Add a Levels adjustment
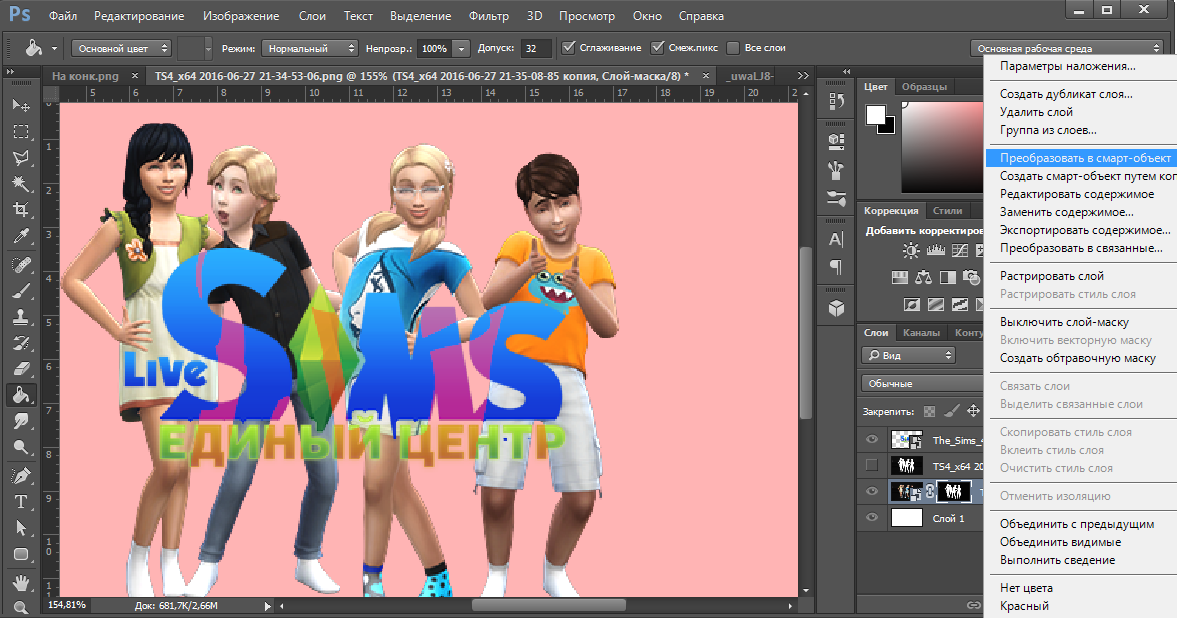The image size is (1177, 618). pyautogui.click(x=936, y=250)
